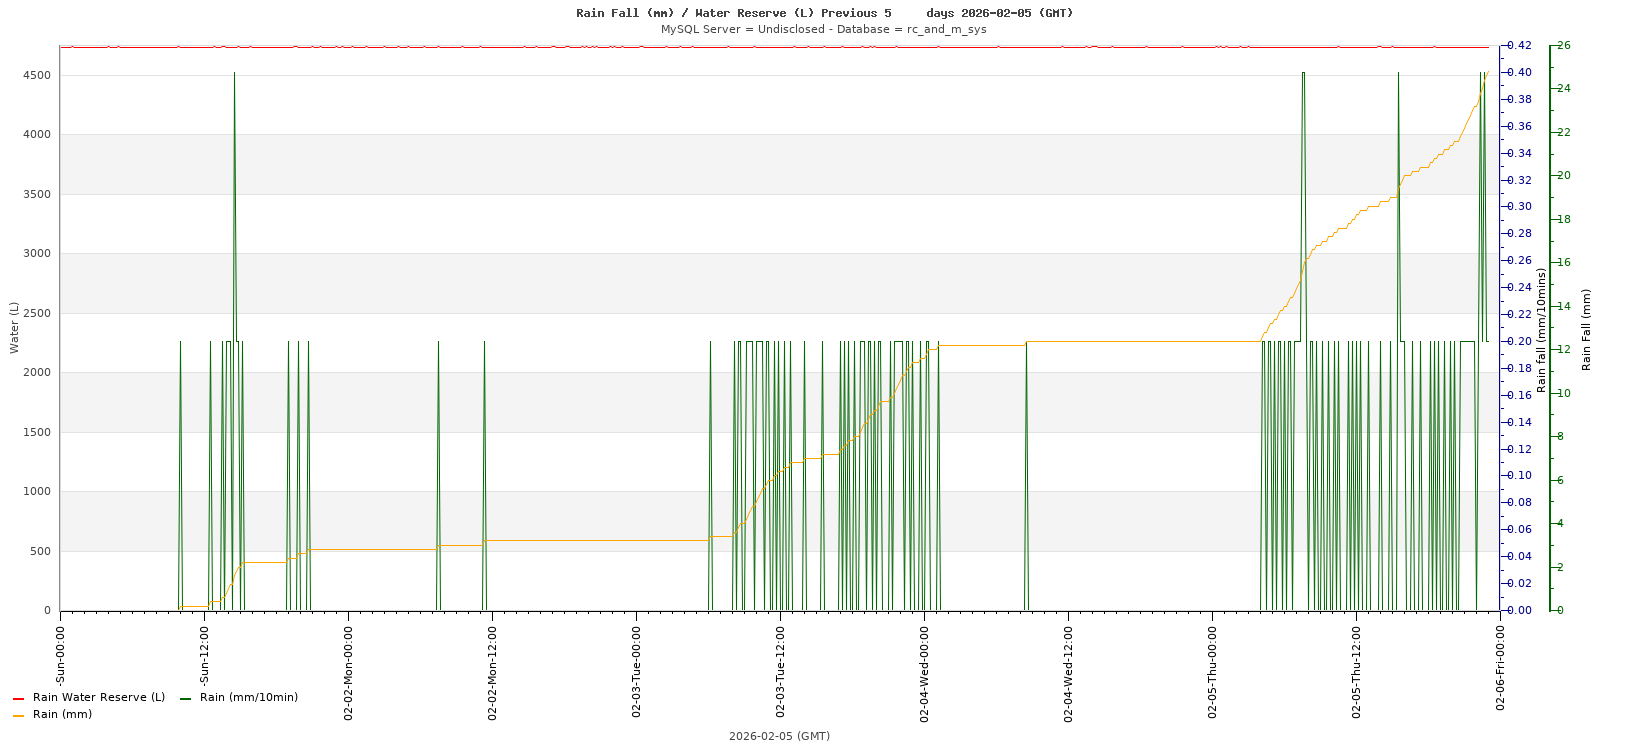Click the red Rain Water Reserve legend swatch

click(18, 698)
